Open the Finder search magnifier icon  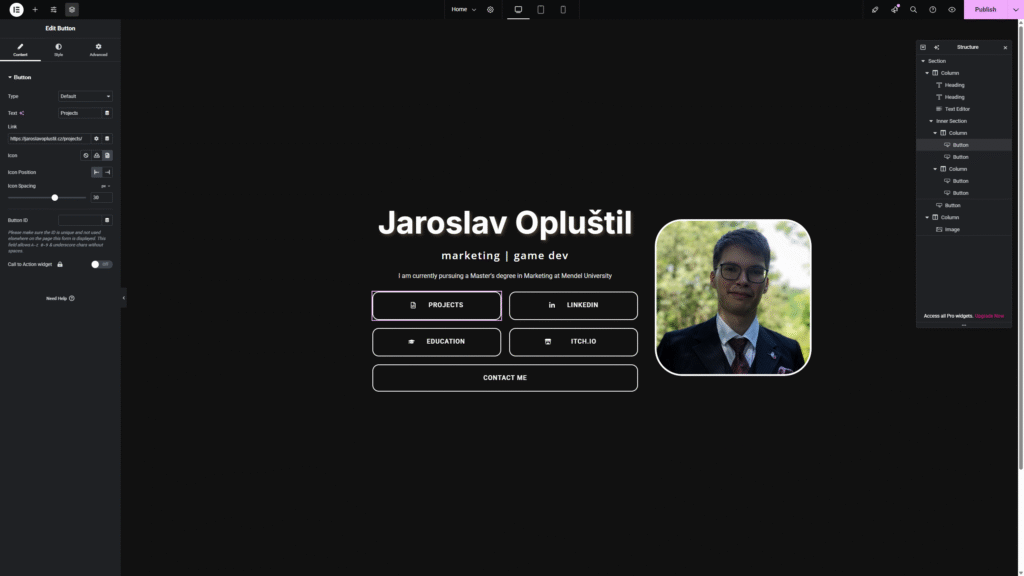912,9
